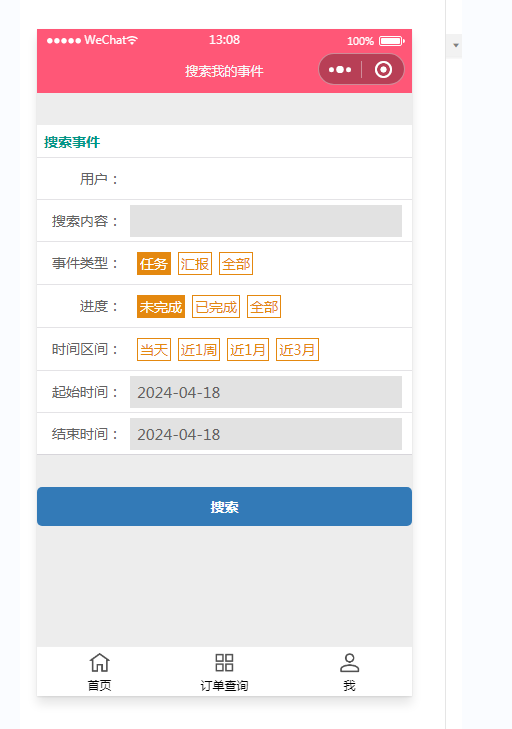Viewport: 512px width, 729px height.
Task: Open the 订单查询 grid icon
Action: click(224, 663)
